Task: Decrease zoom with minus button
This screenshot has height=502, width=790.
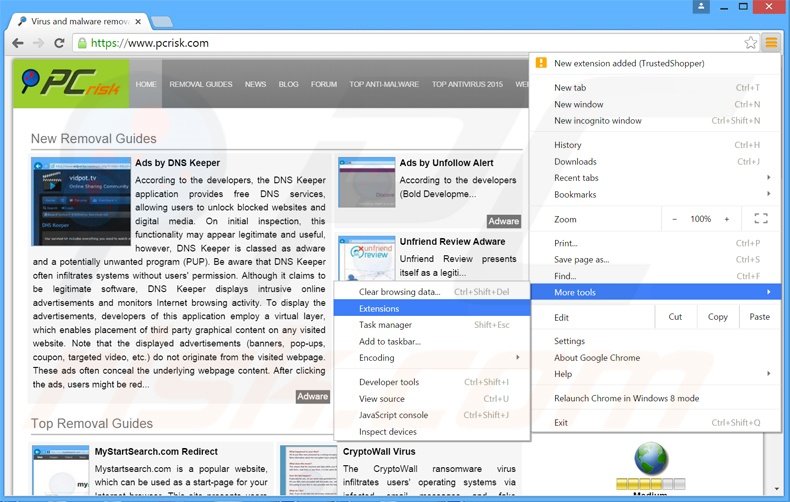Action: coord(674,219)
